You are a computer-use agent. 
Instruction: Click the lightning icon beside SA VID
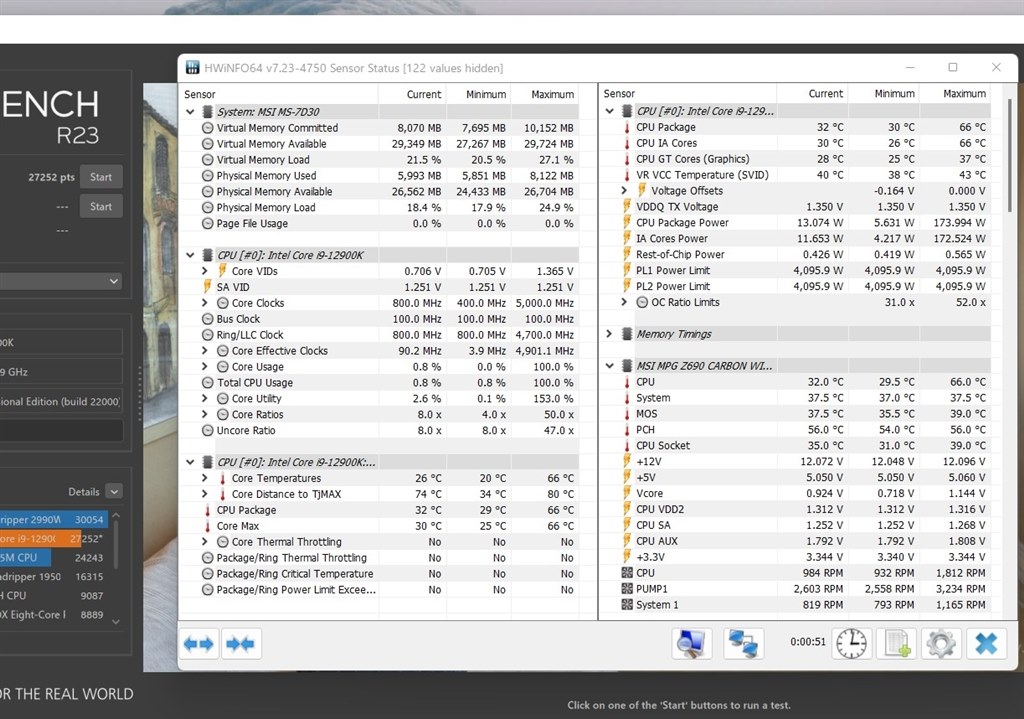click(x=208, y=287)
